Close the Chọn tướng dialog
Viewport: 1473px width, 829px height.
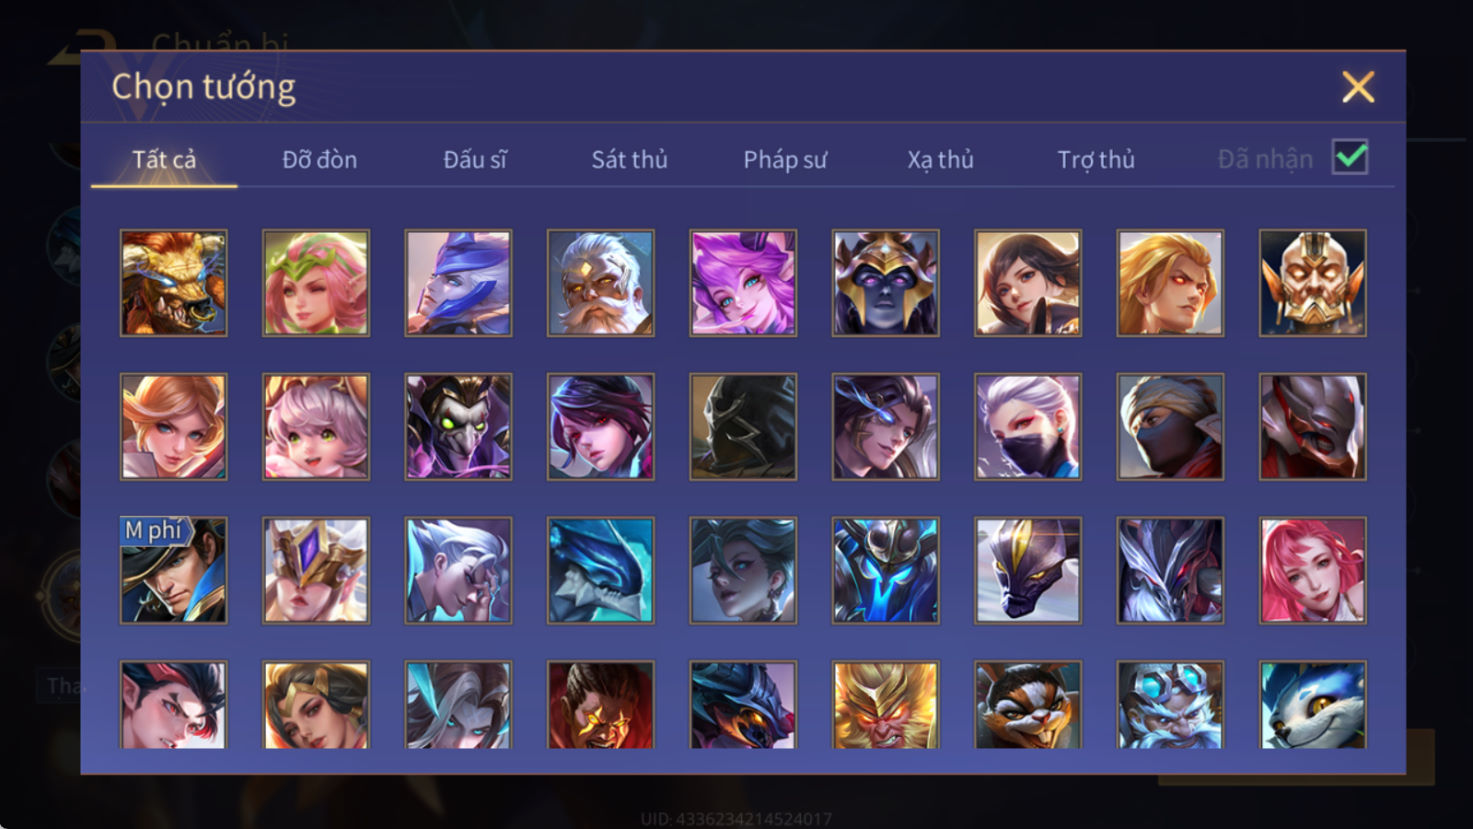(1358, 87)
